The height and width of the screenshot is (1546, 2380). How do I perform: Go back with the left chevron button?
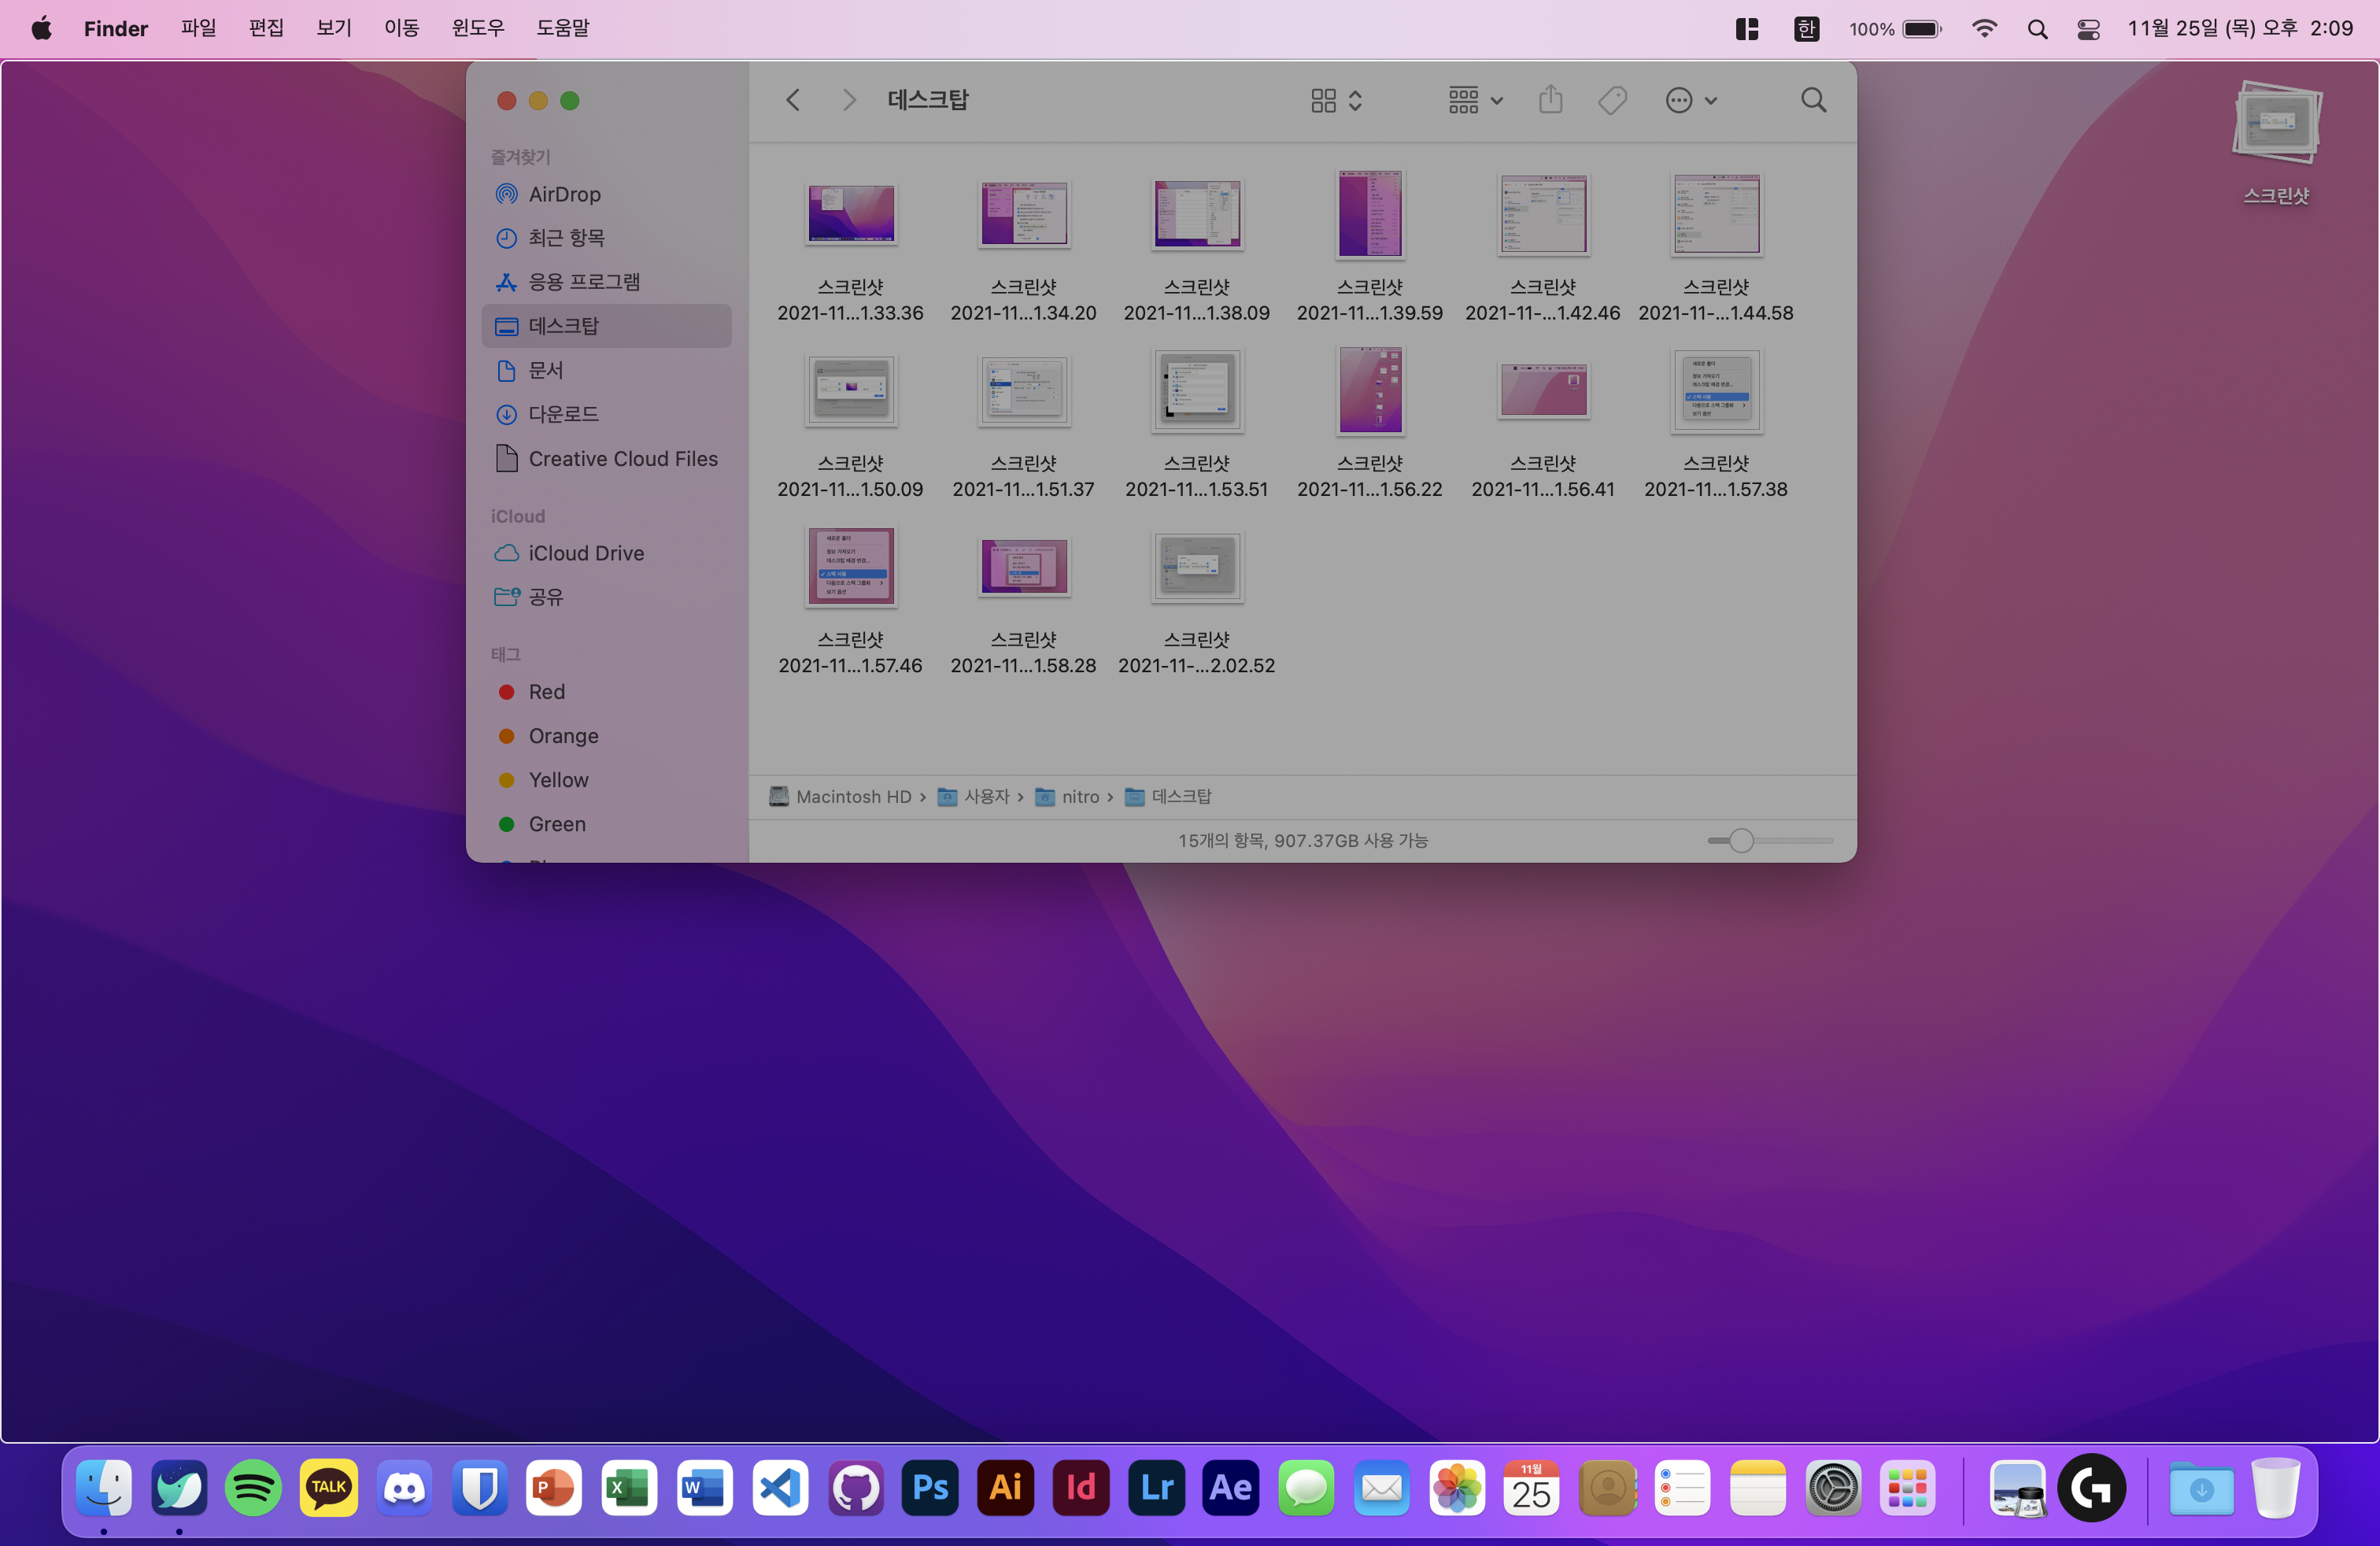tap(793, 100)
